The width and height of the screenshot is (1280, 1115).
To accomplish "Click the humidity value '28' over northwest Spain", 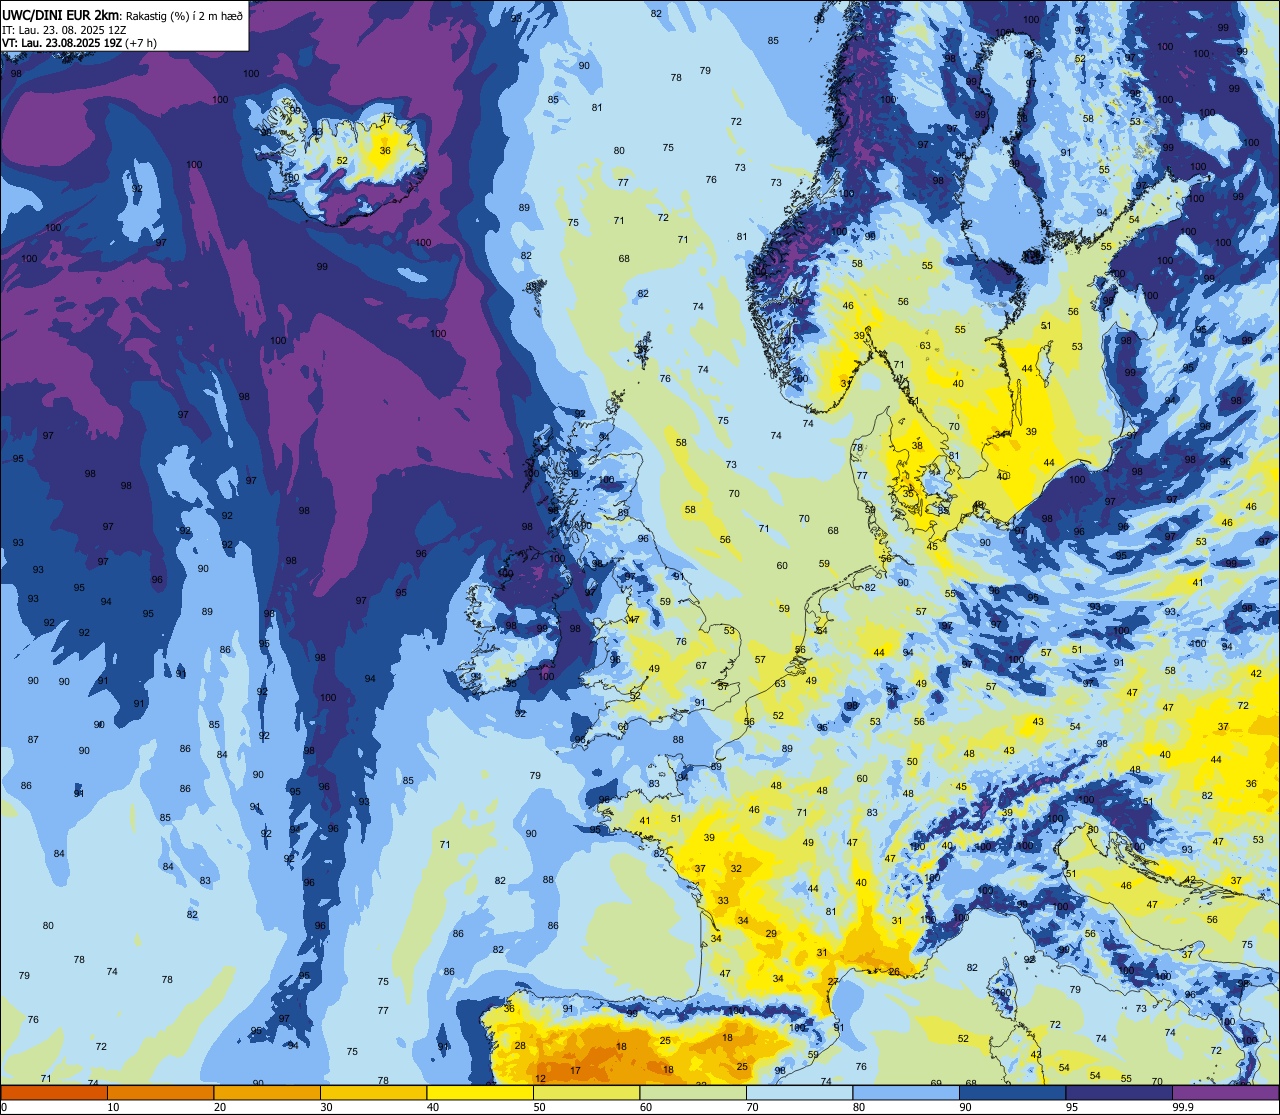I will (520, 1046).
